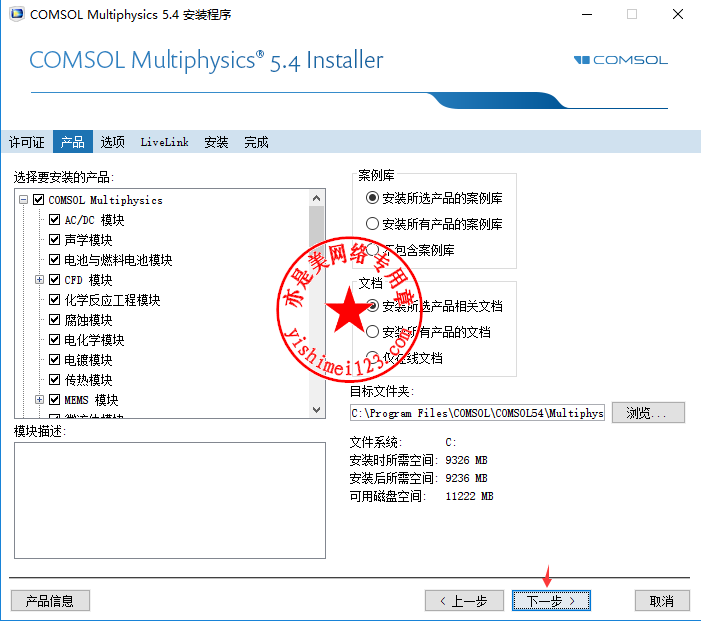Uncheck the AC/DC 模块 checkbox

coord(55,220)
